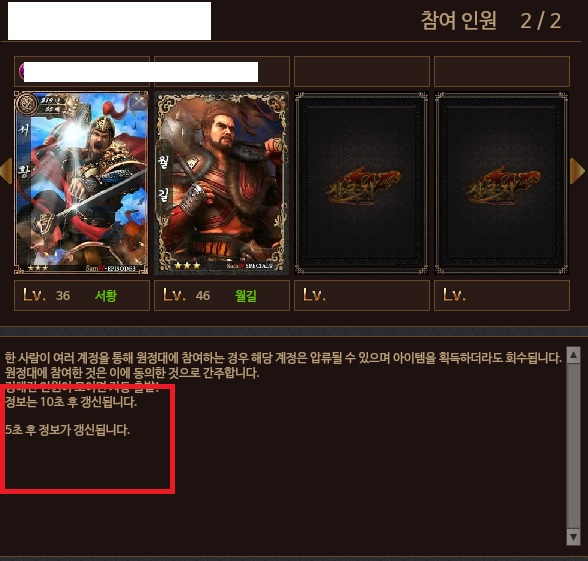Choose the third empty card slot
Image resolution: width=588 pixels, height=561 pixels.
[x=362, y=183]
